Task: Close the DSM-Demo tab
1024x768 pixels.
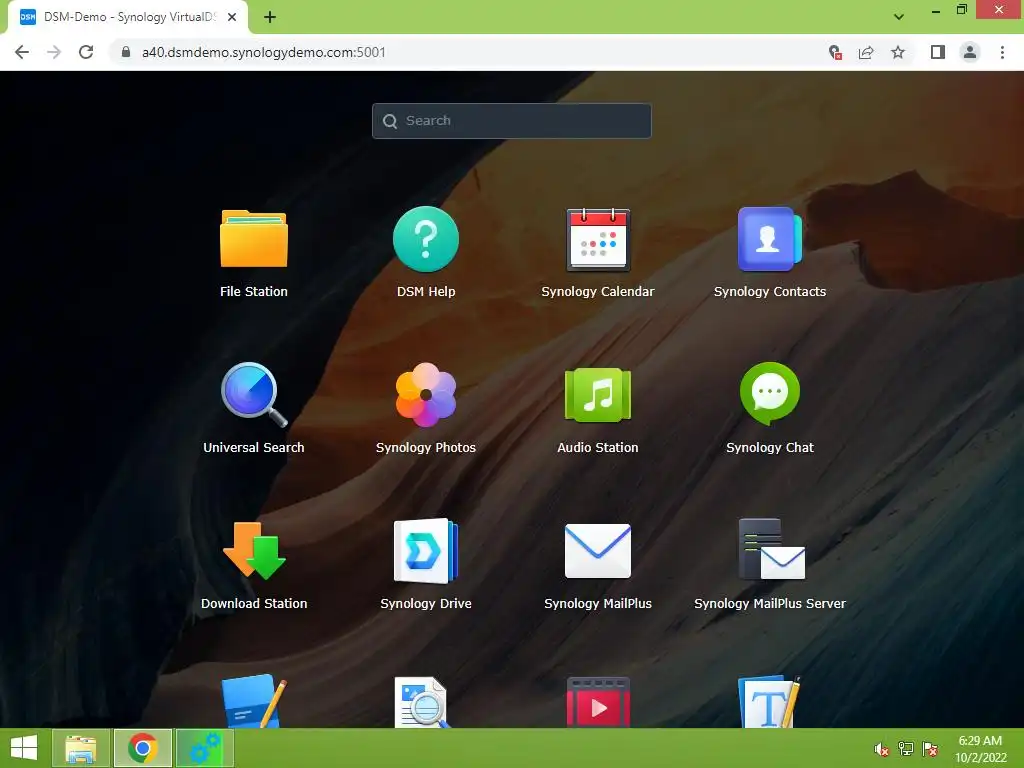Action: [232, 17]
